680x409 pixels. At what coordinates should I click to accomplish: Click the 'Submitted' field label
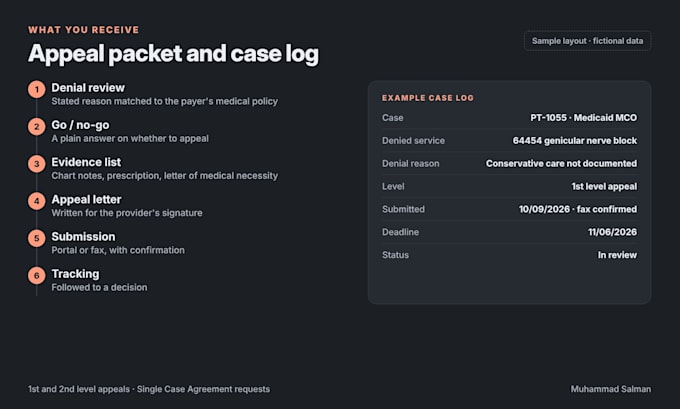point(403,209)
